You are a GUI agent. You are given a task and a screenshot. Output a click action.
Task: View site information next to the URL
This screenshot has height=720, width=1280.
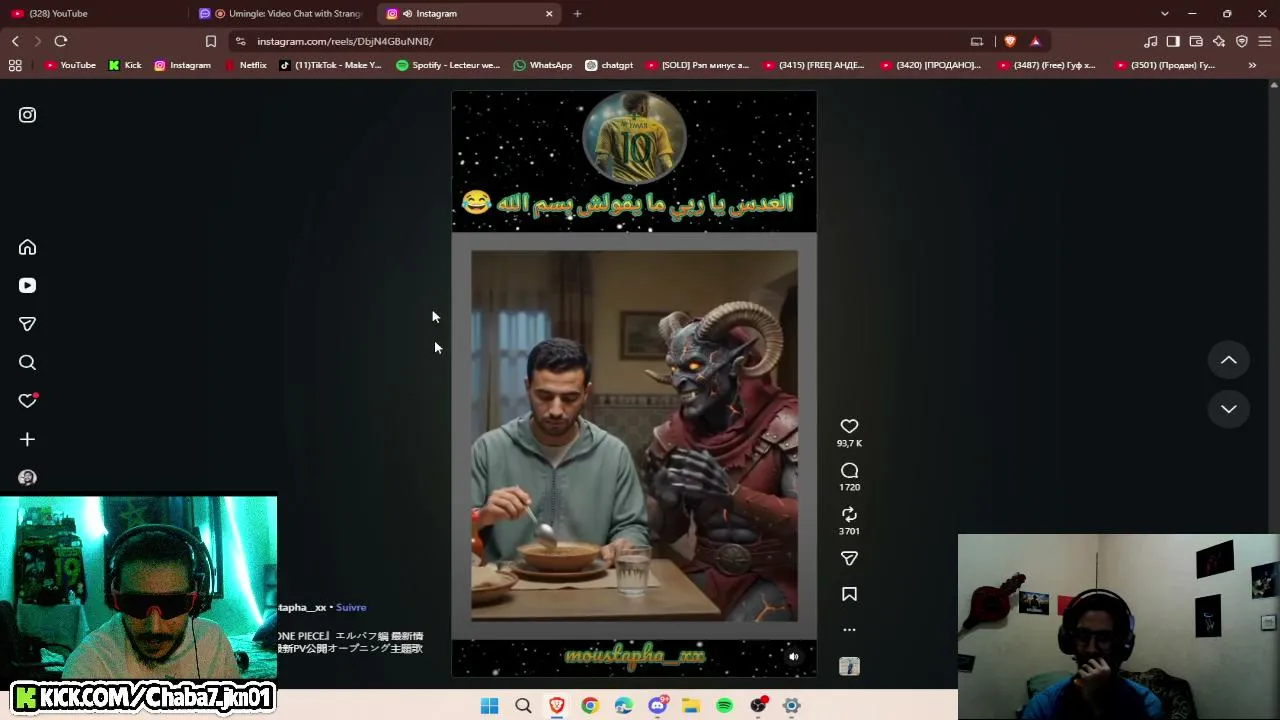240,41
